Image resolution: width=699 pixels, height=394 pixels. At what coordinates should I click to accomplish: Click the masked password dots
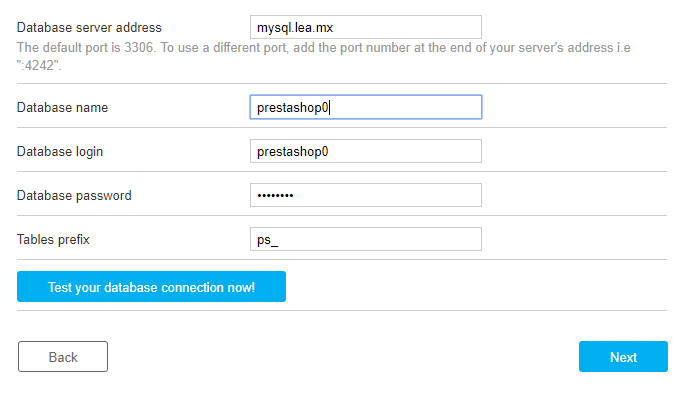click(275, 195)
